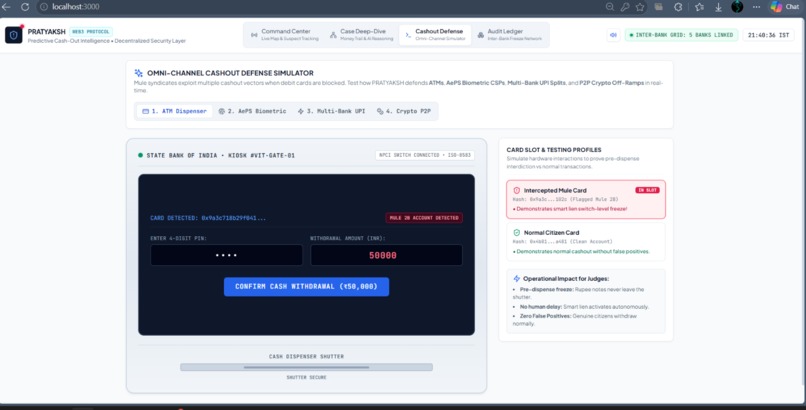
Task: Switch to Case Deep-Dive tab
Action: coord(361,35)
